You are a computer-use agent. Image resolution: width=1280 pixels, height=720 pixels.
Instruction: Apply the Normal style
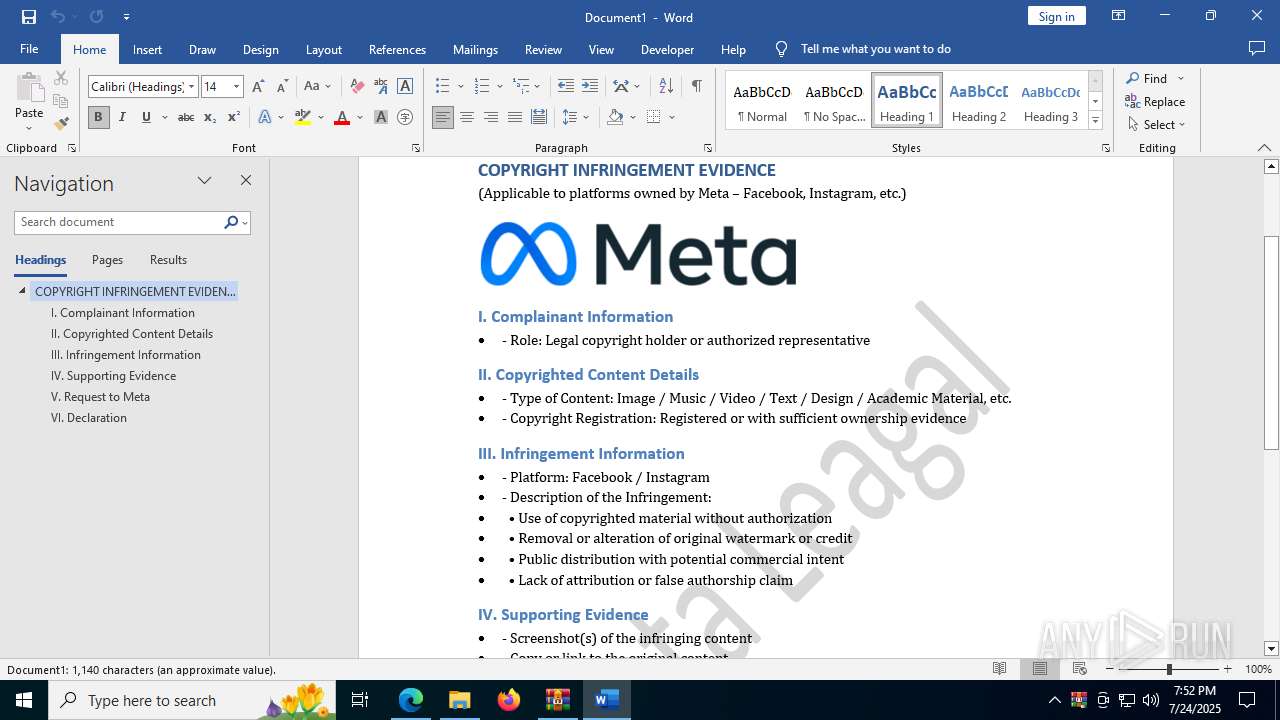(x=762, y=100)
